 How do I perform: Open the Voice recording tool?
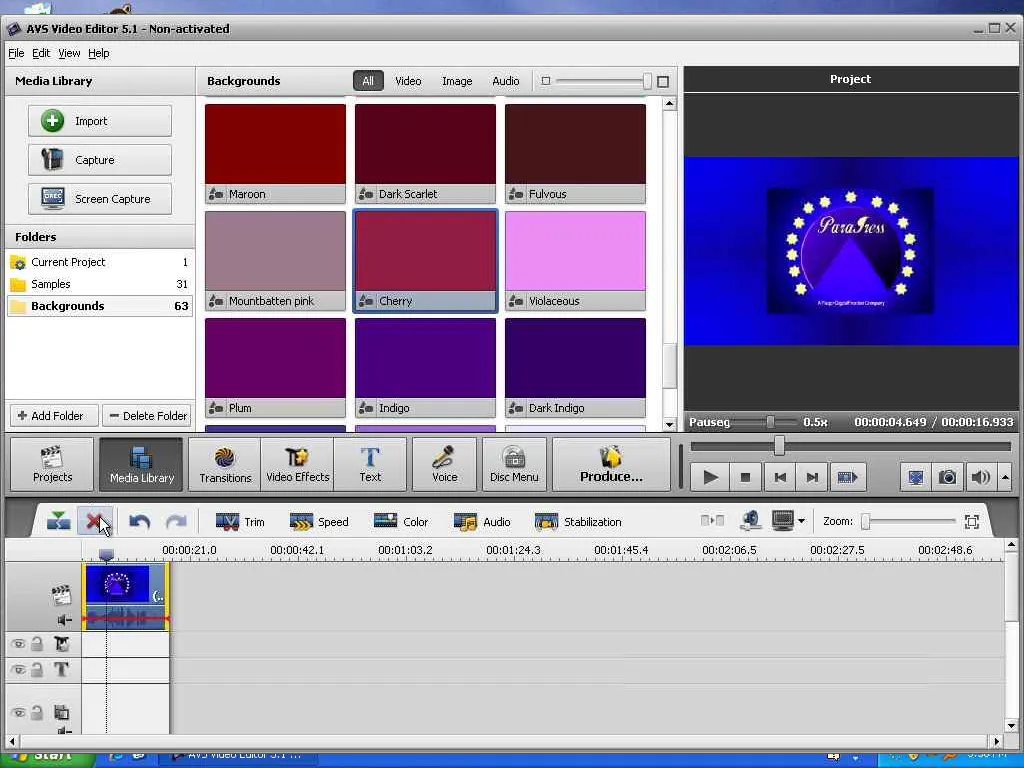coord(444,465)
